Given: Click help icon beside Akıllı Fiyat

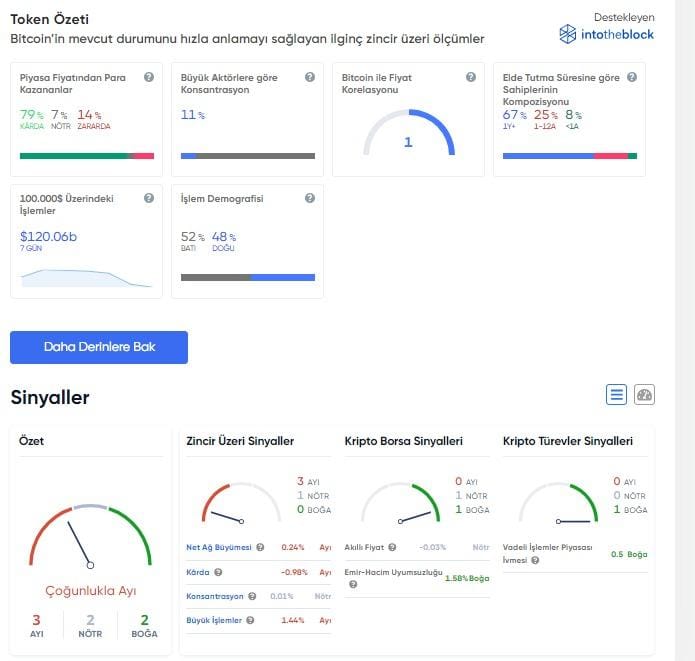Looking at the screenshot, I should pos(392,547).
